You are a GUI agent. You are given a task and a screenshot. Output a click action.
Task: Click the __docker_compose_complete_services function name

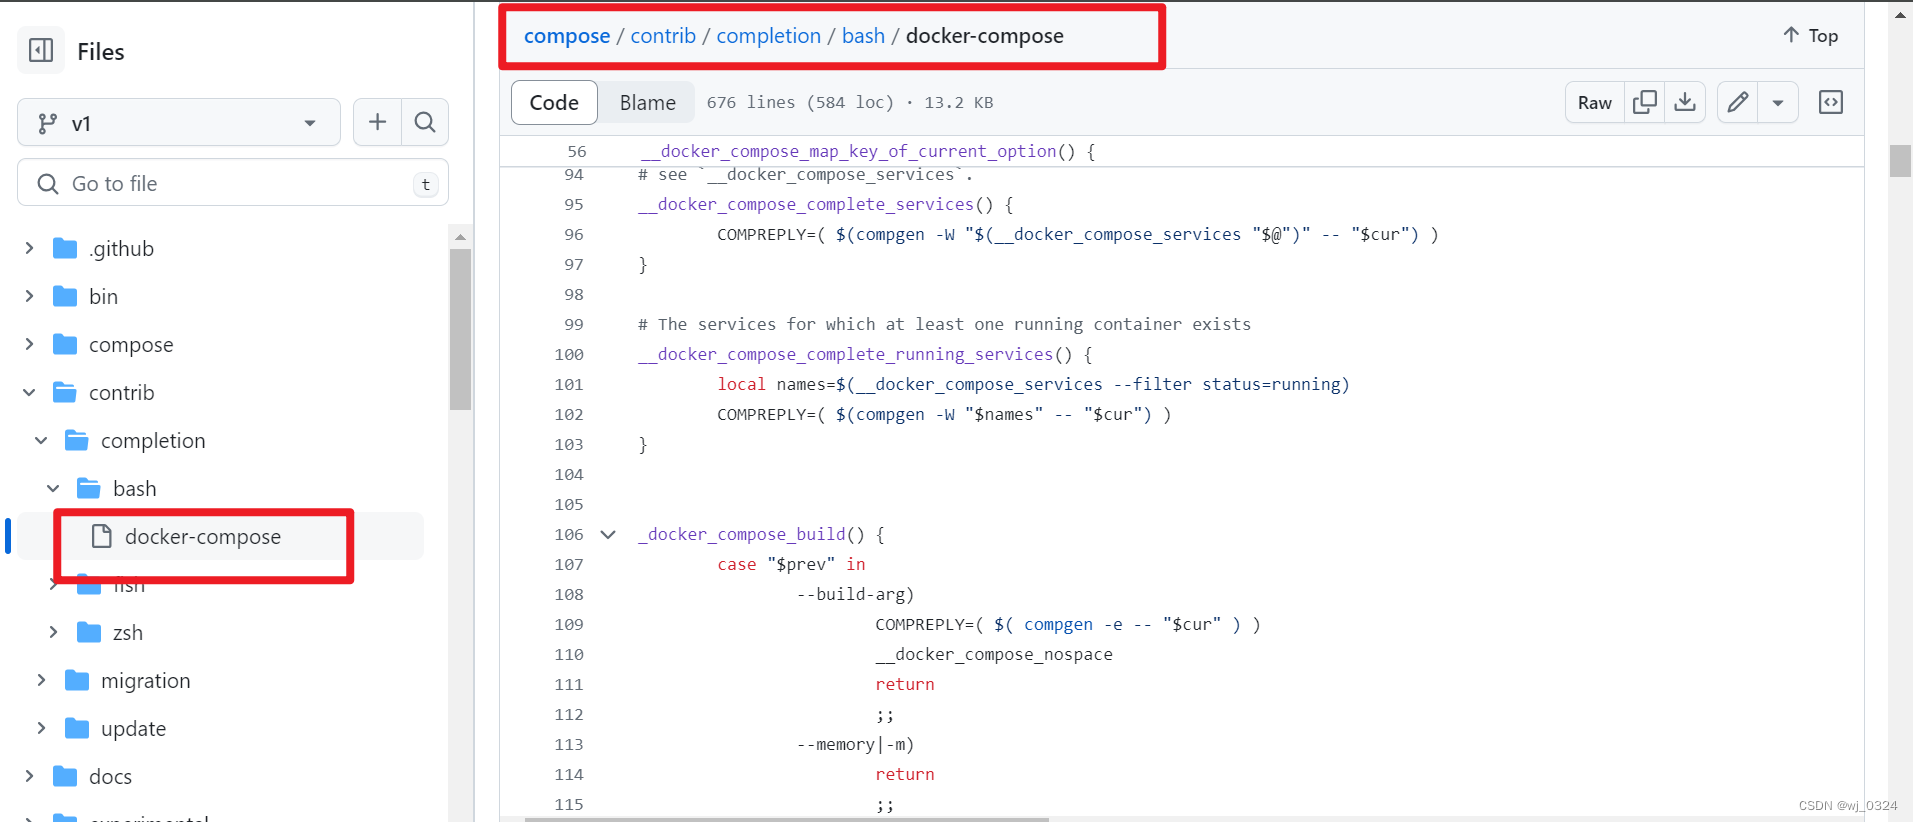tap(806, 204)
